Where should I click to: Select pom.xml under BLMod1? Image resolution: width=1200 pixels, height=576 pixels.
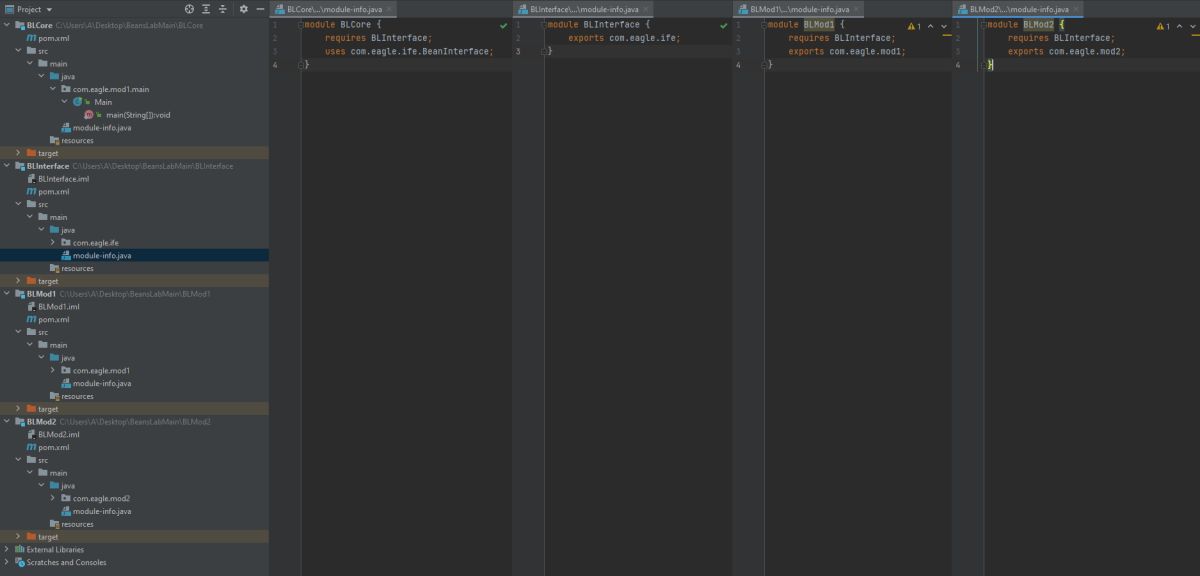click(x=53, y=320)
